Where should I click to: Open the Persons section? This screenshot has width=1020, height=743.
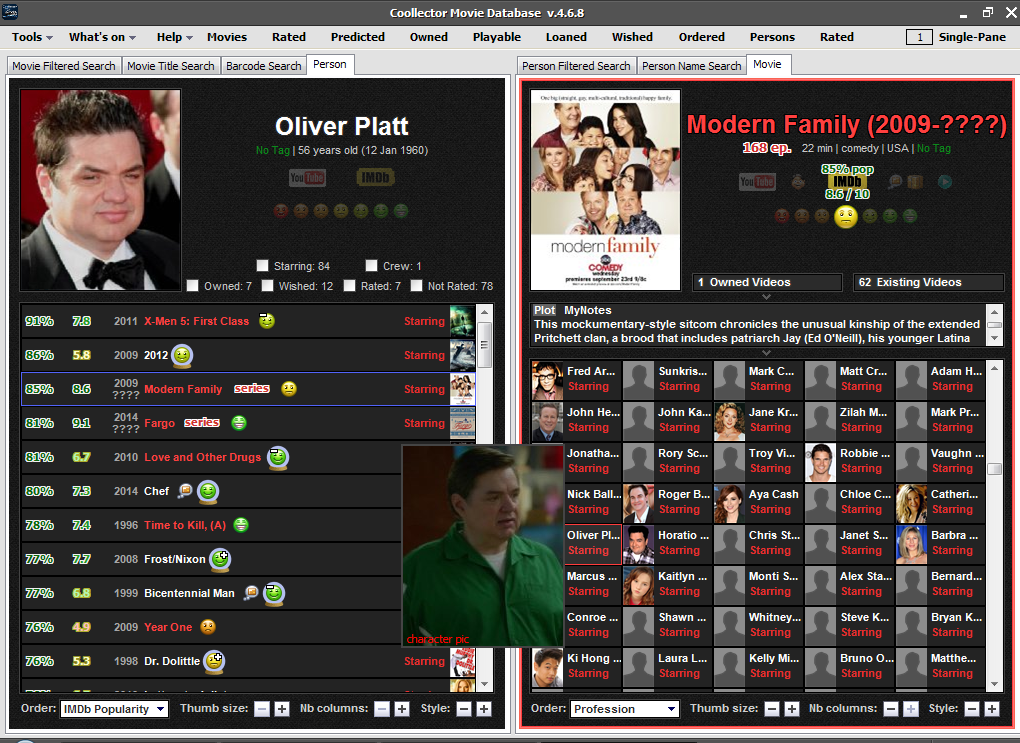coord(772,37)
